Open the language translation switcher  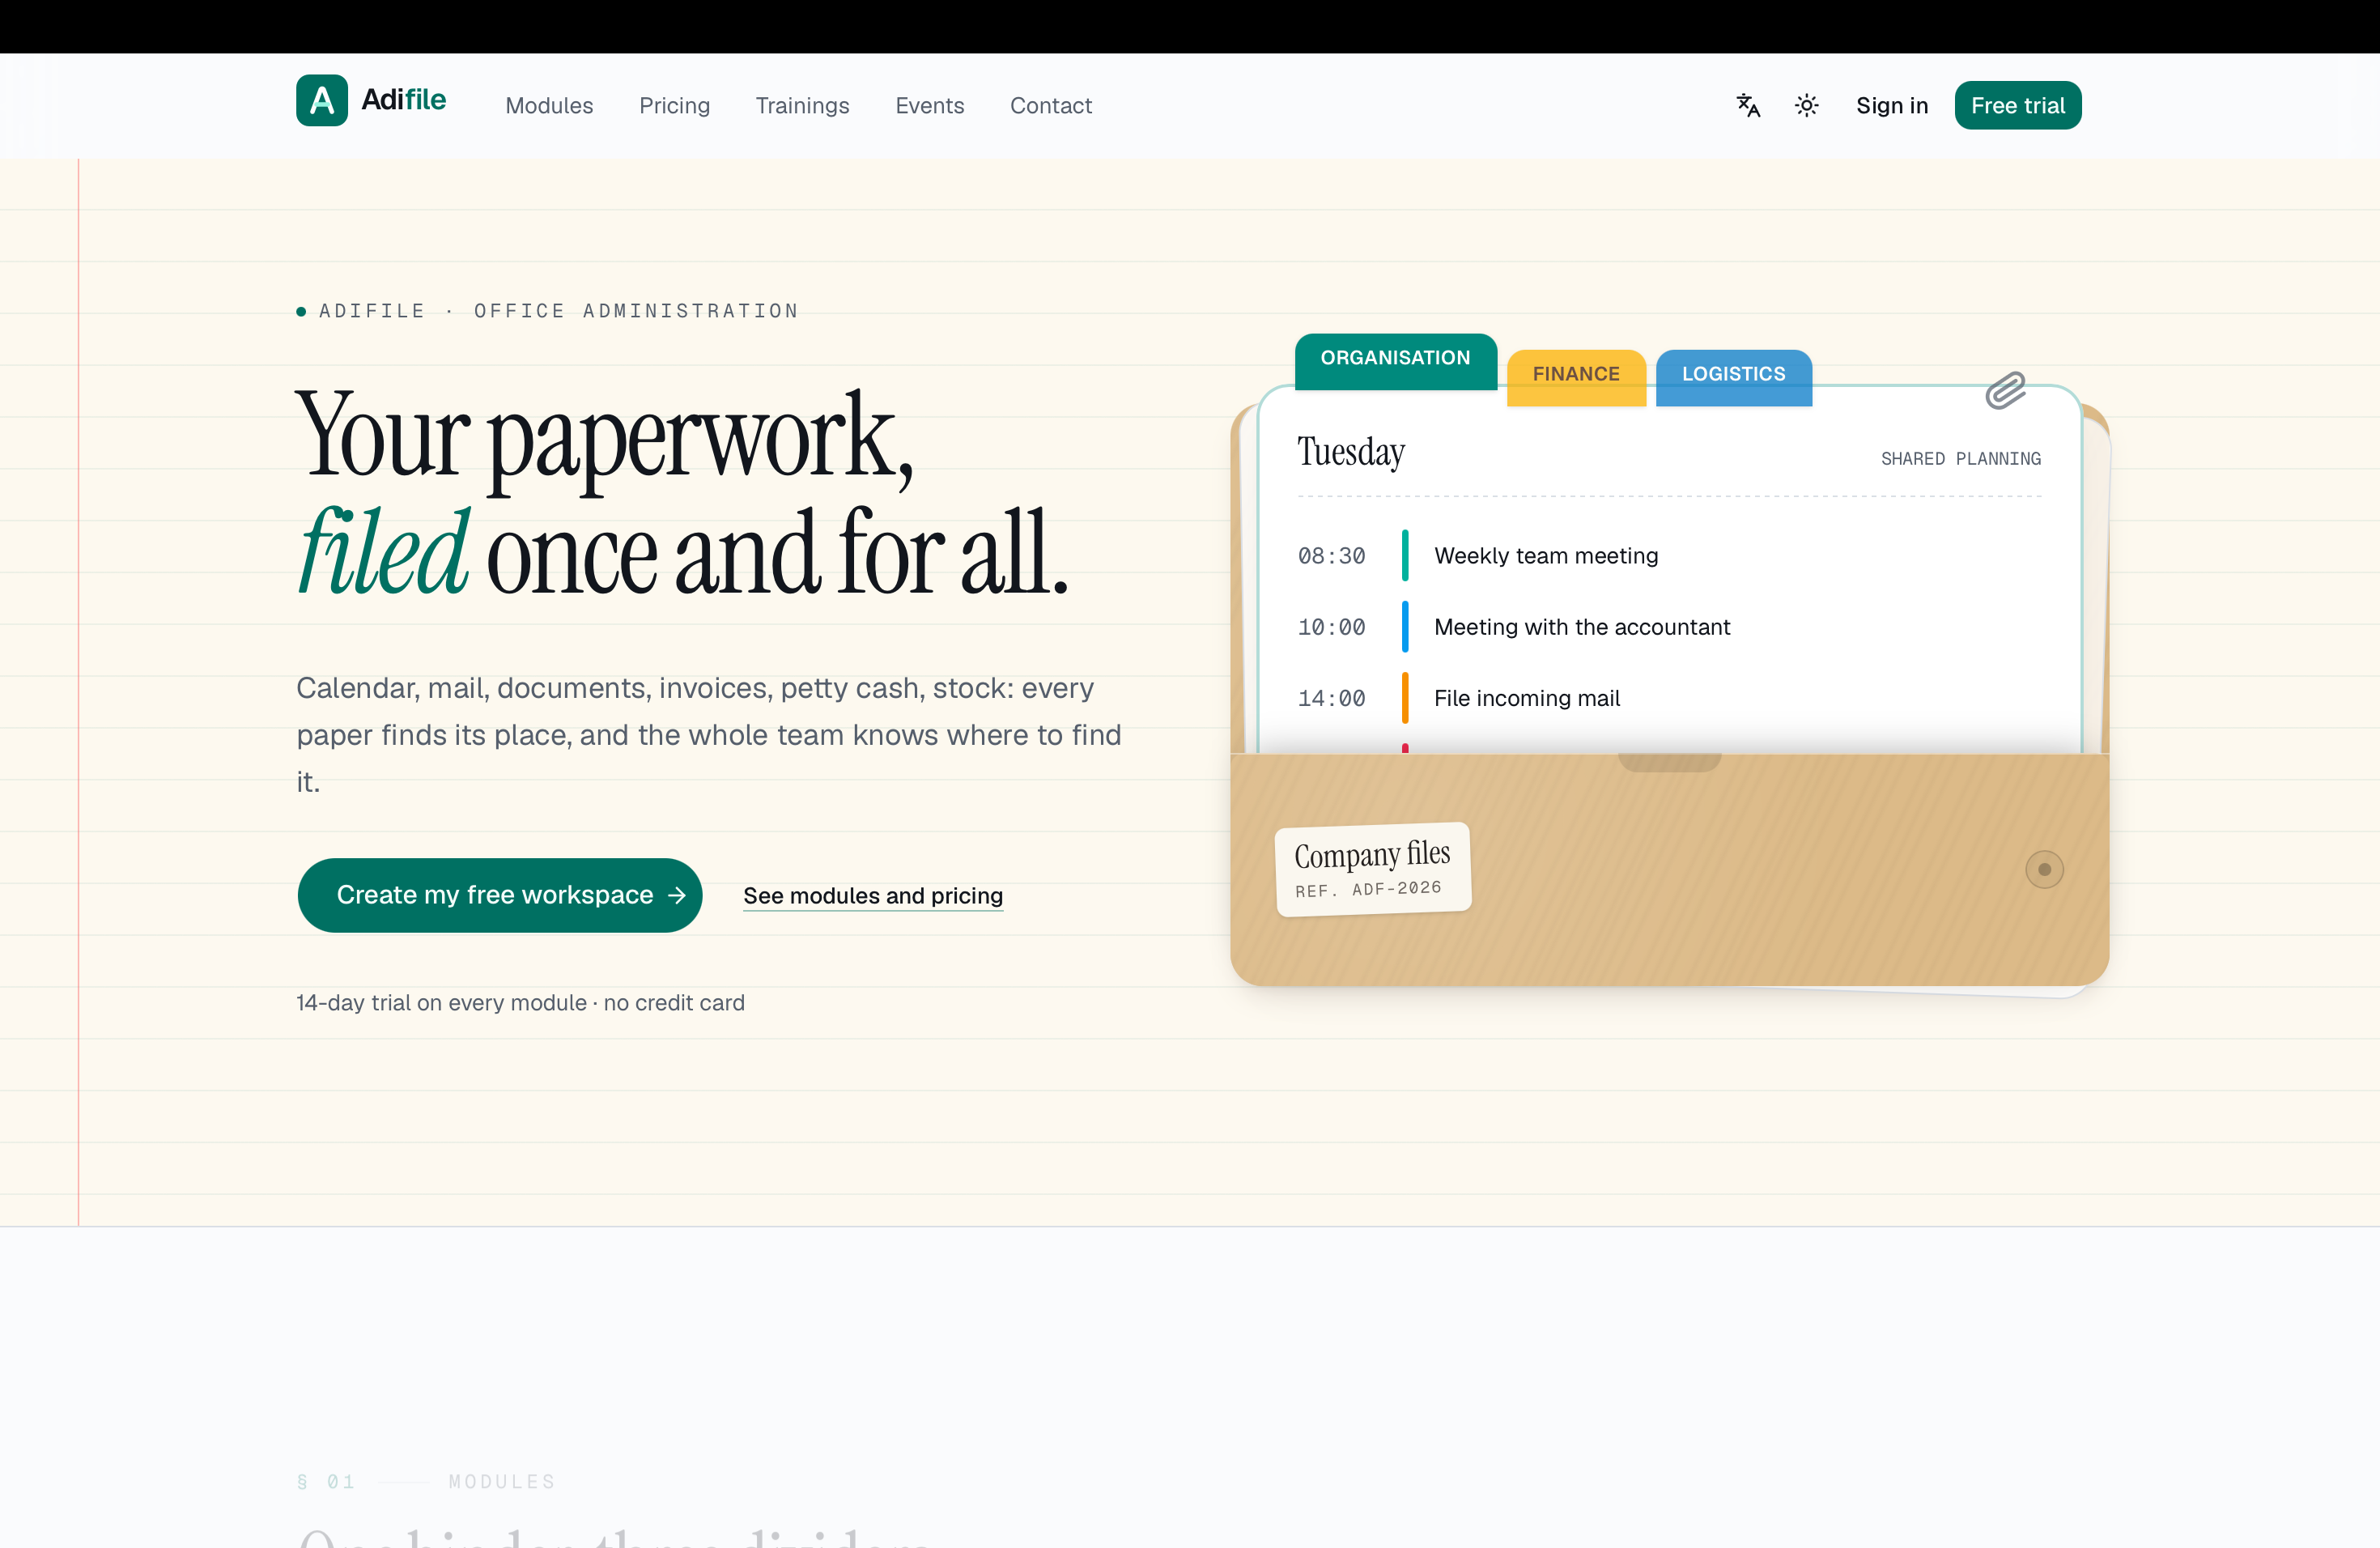1748,105
